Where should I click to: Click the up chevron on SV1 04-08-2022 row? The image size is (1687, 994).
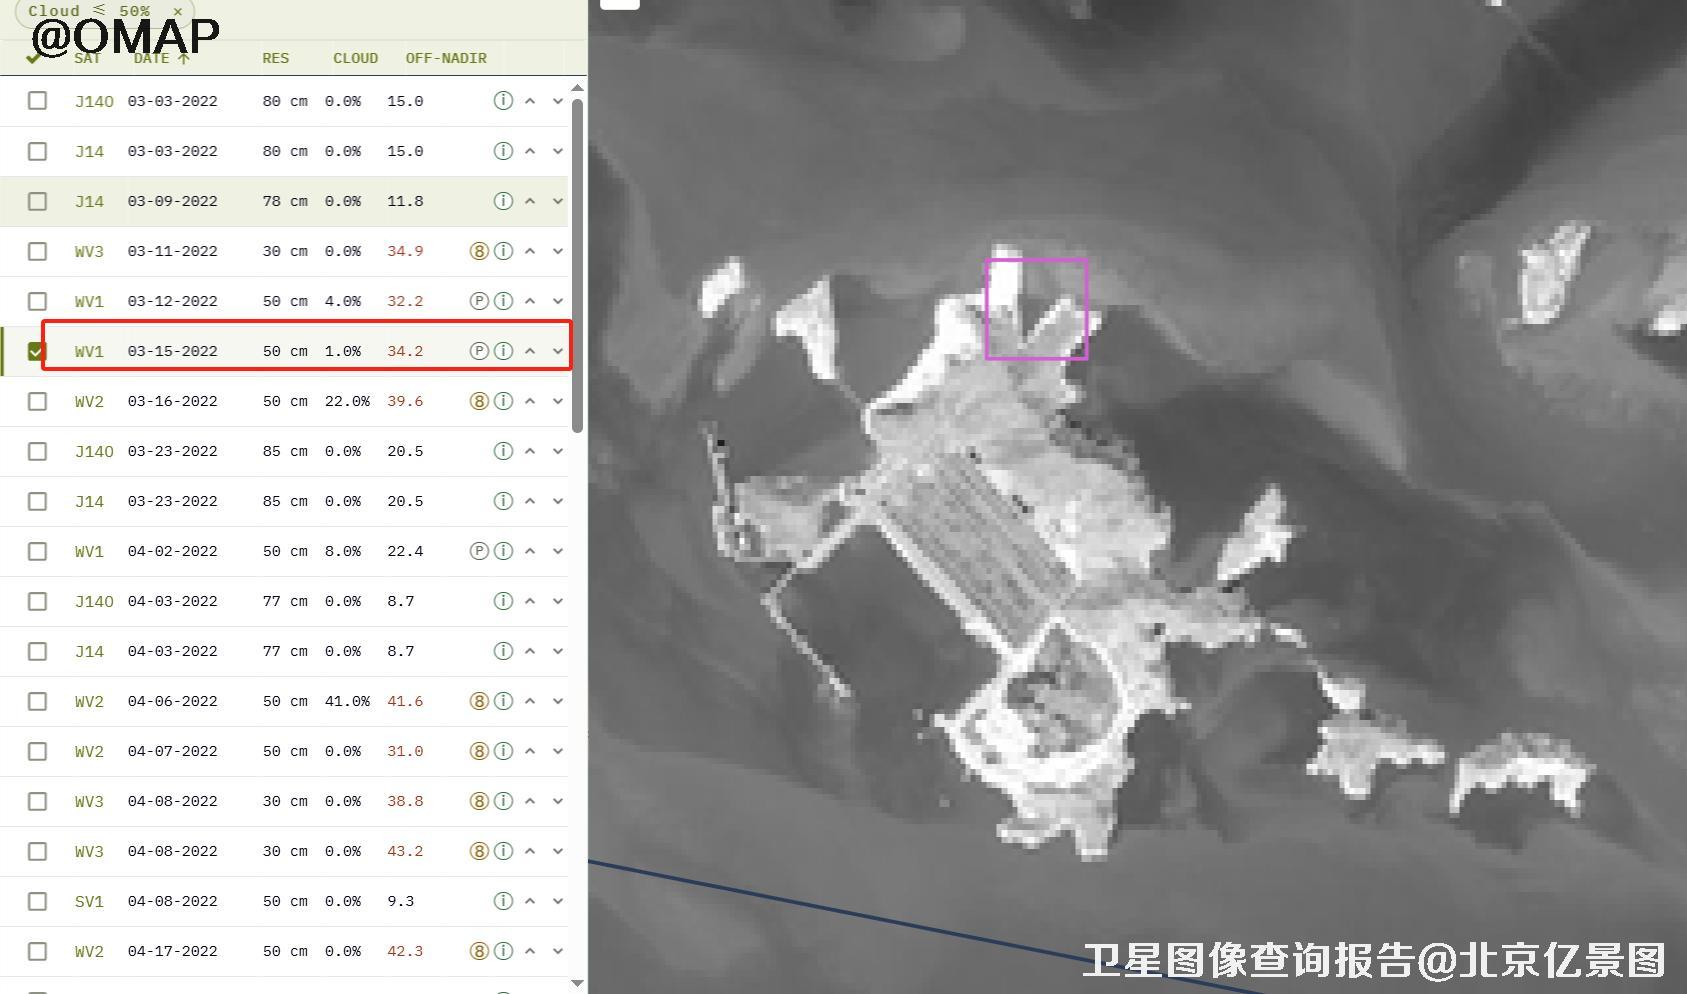pyautogui.click(x=530, y=901)
